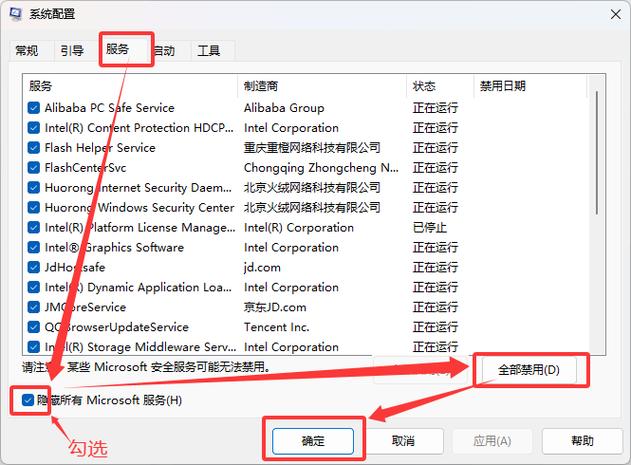Screen dimensions: 631x465
Task: Toggle Intel(R) Dynamic Application Loader checkbox
Action: (x=34, y=287)
